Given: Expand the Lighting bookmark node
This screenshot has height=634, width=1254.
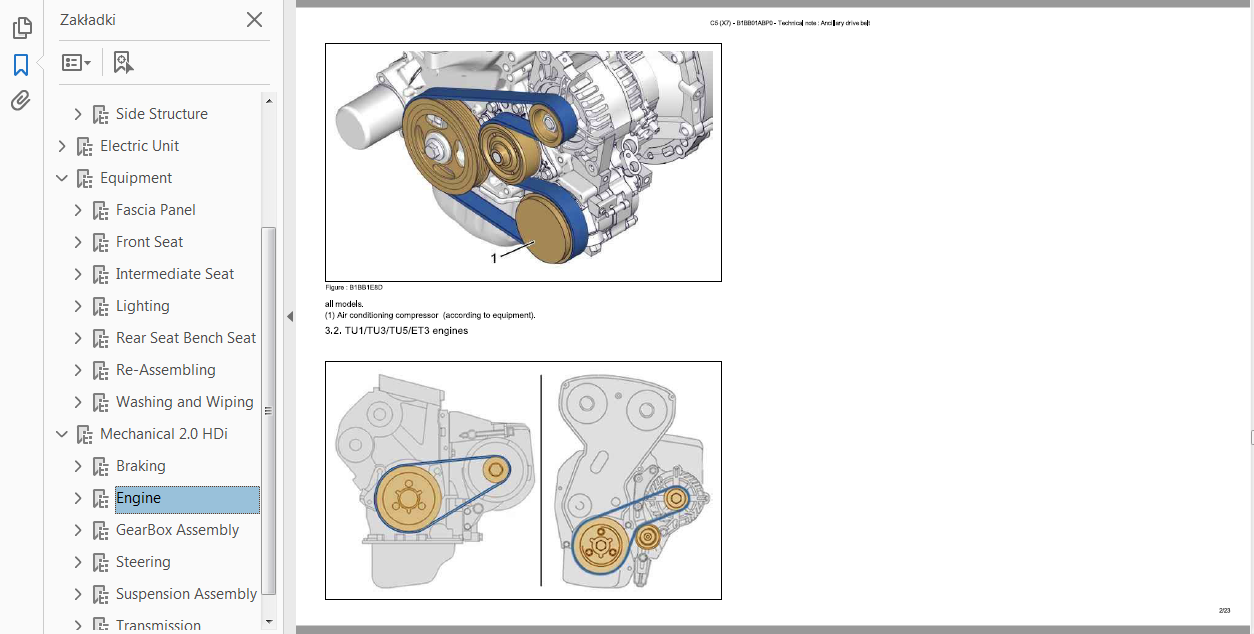Looking at the screenshot, I should pos(78,306).
